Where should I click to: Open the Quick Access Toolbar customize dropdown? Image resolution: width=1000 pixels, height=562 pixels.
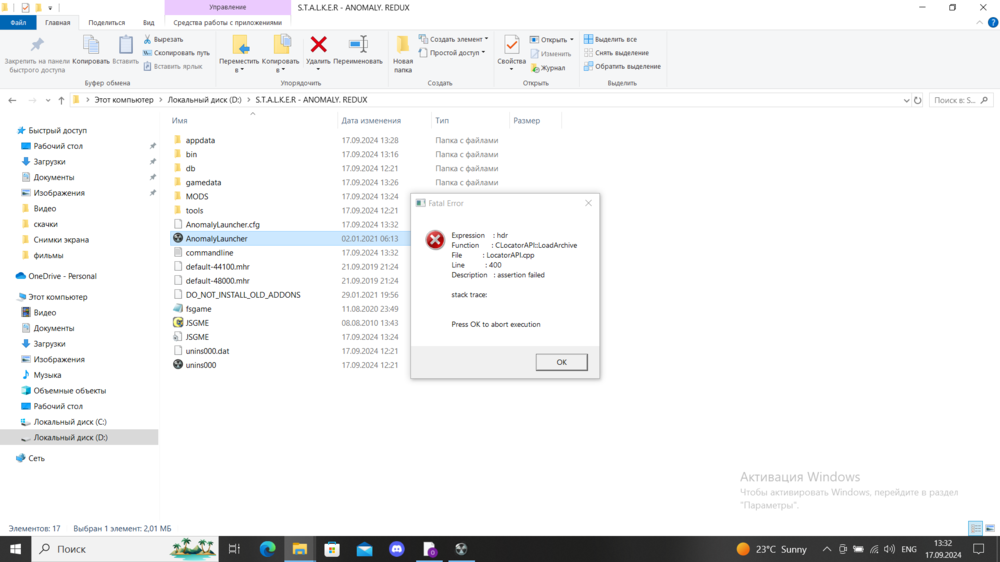click(x=50, y=8)
